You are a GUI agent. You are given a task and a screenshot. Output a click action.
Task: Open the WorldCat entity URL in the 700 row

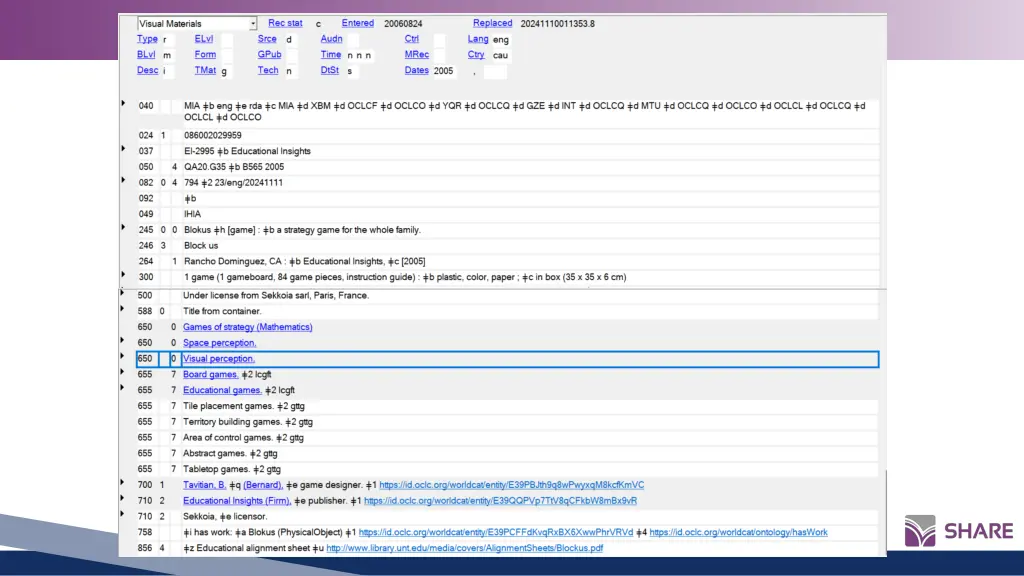tap(511, 485)
